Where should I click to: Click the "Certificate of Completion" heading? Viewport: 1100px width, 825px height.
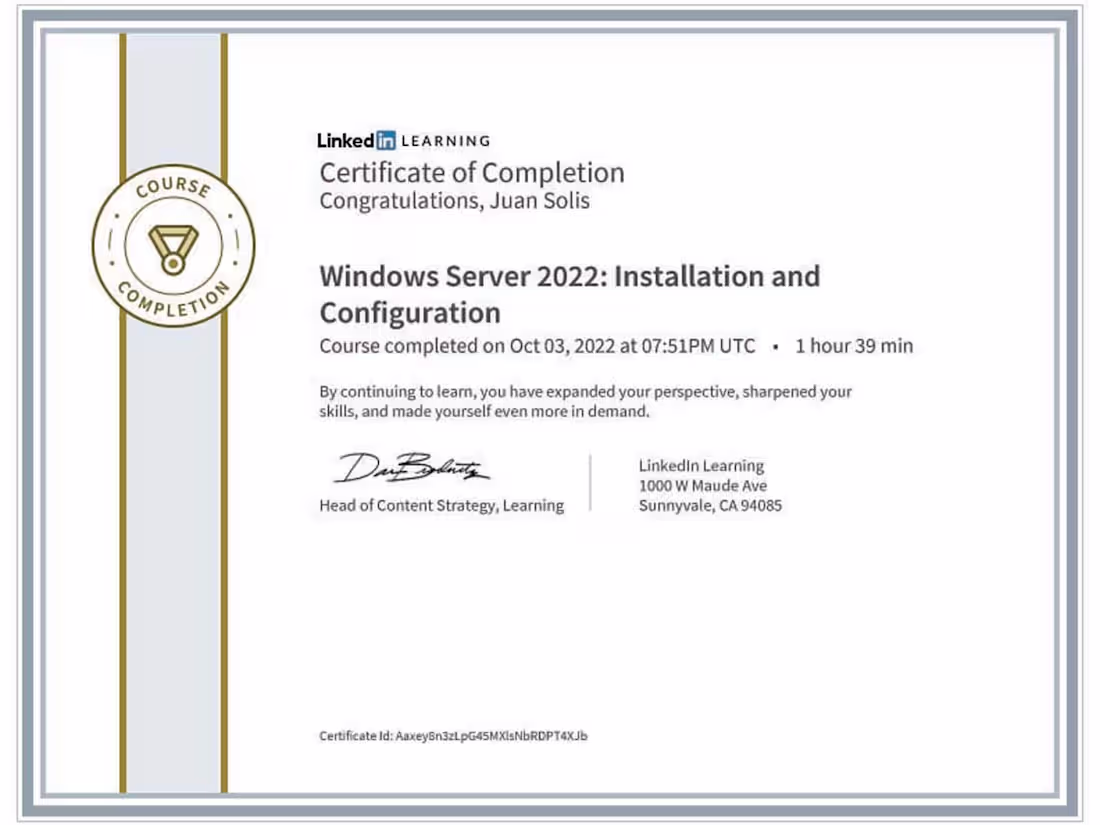[x=471, y=173]
